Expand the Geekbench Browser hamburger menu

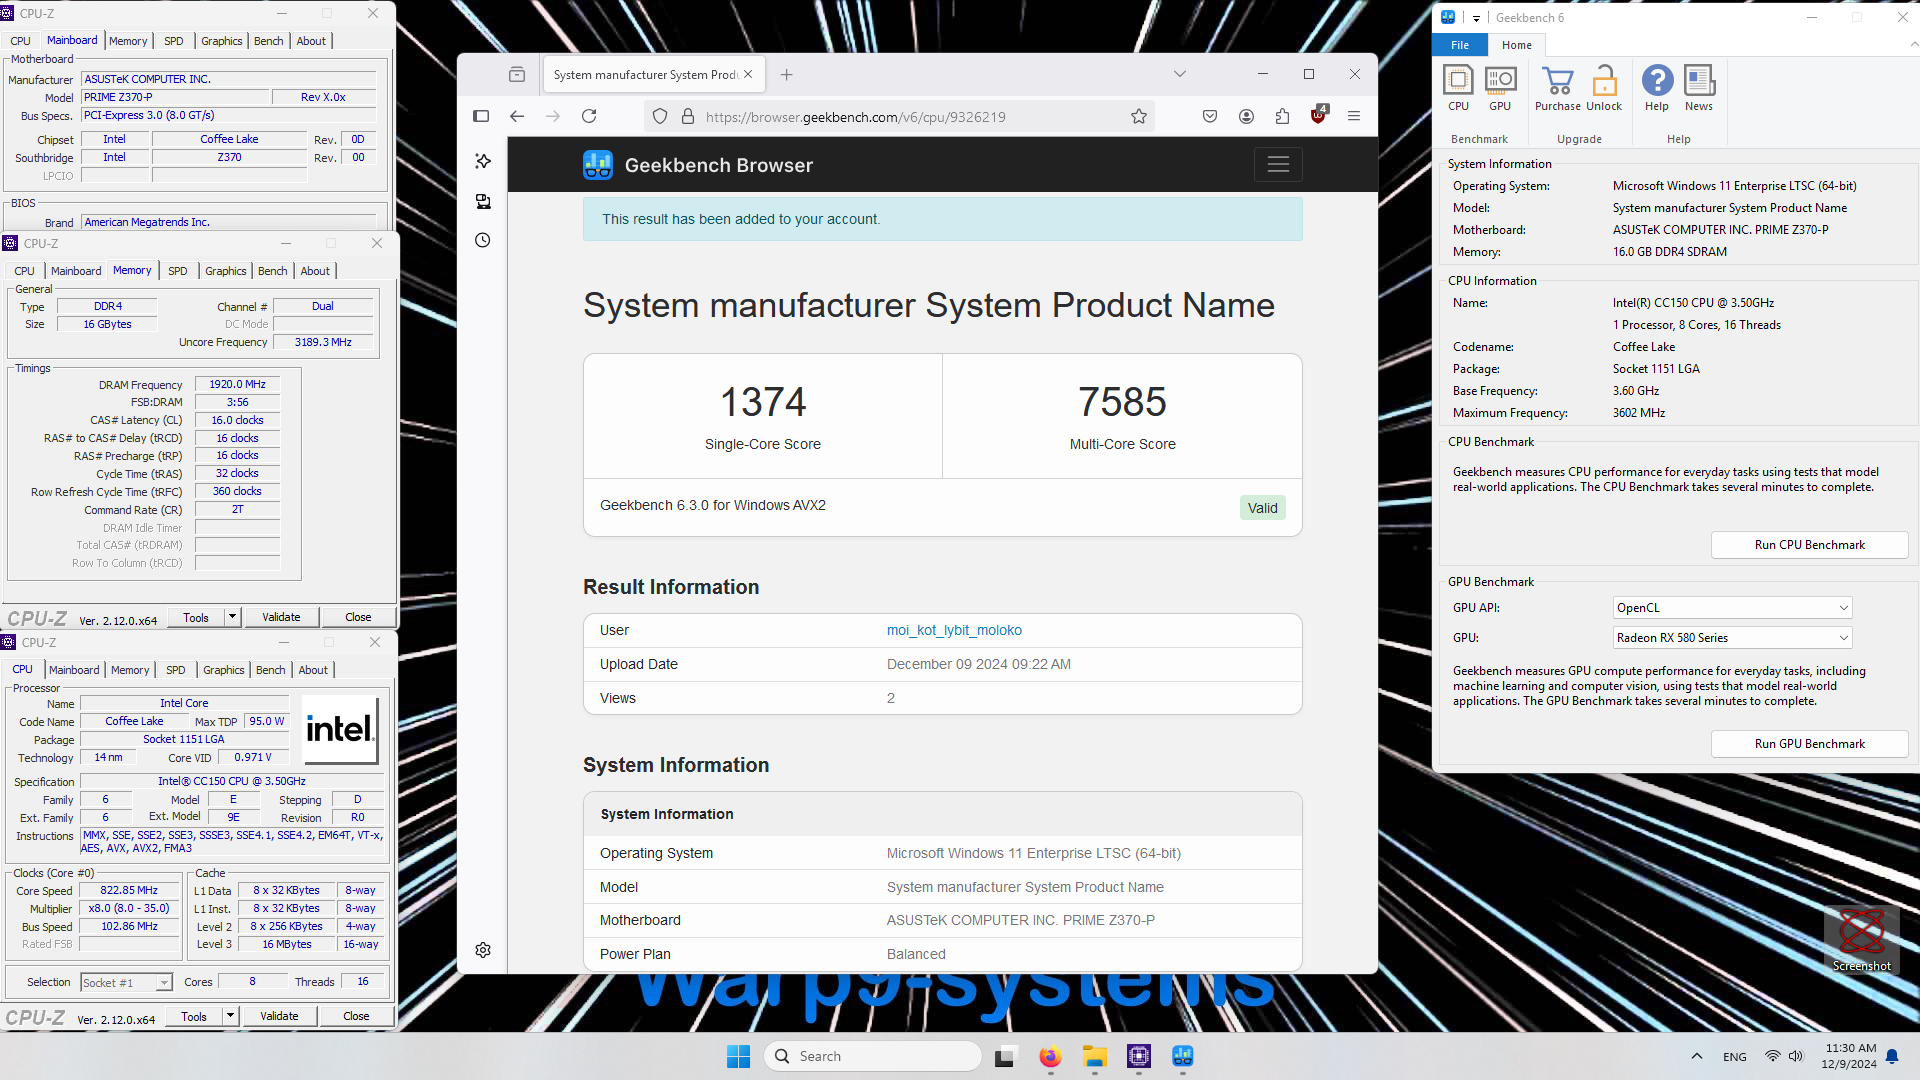pyautogui.click(x=1278, y=164)
